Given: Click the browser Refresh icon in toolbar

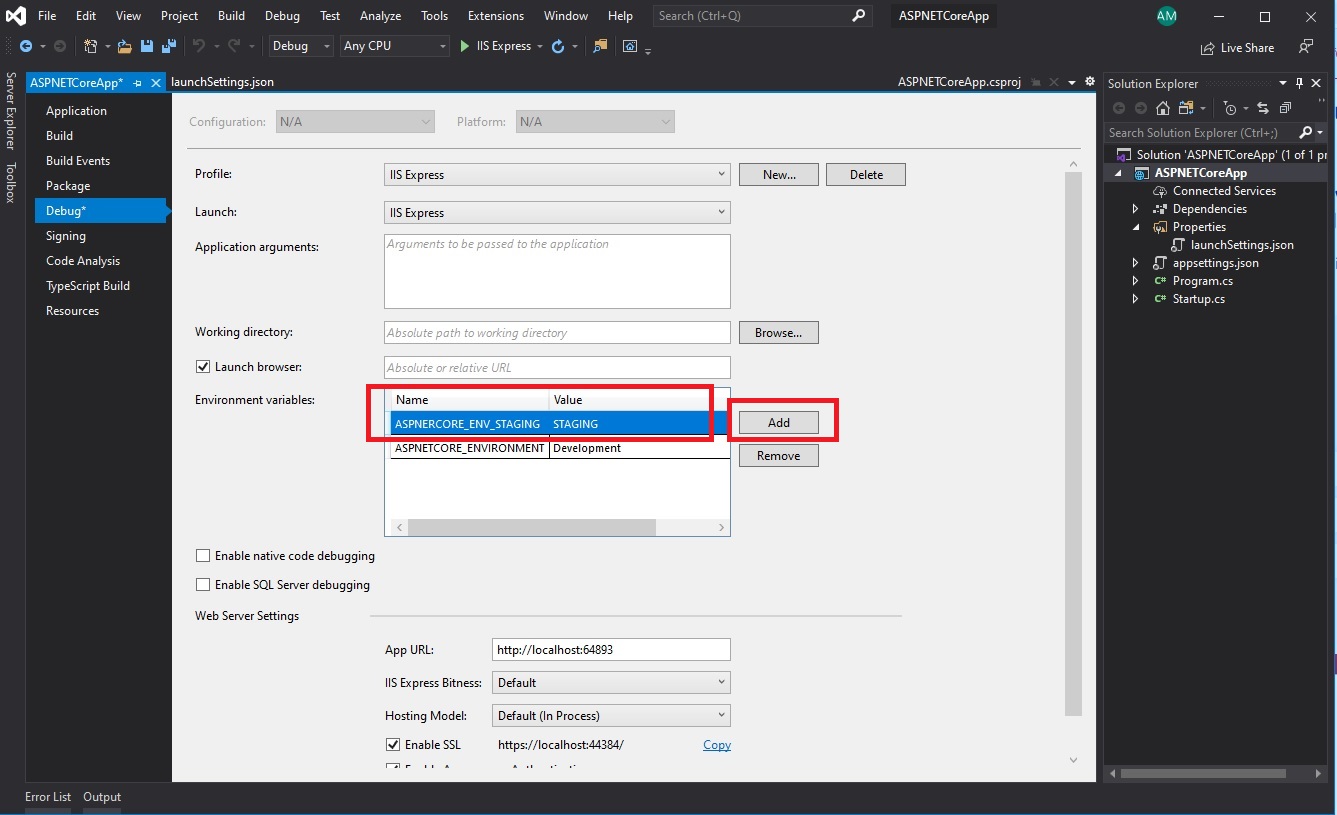Looking at the screenshot, I should coord(558,46).
